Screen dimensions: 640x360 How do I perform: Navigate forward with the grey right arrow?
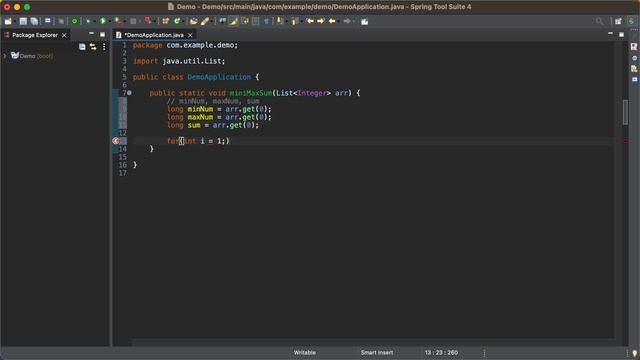(347, 21)
